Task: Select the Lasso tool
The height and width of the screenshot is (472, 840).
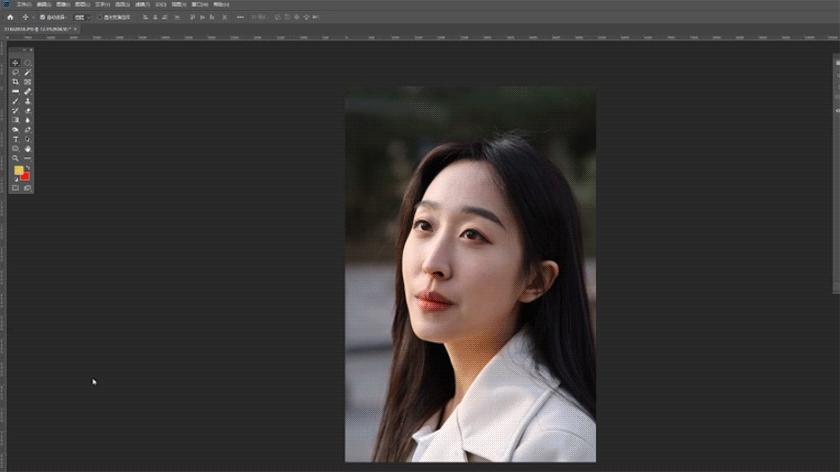Action: (15, 72)
